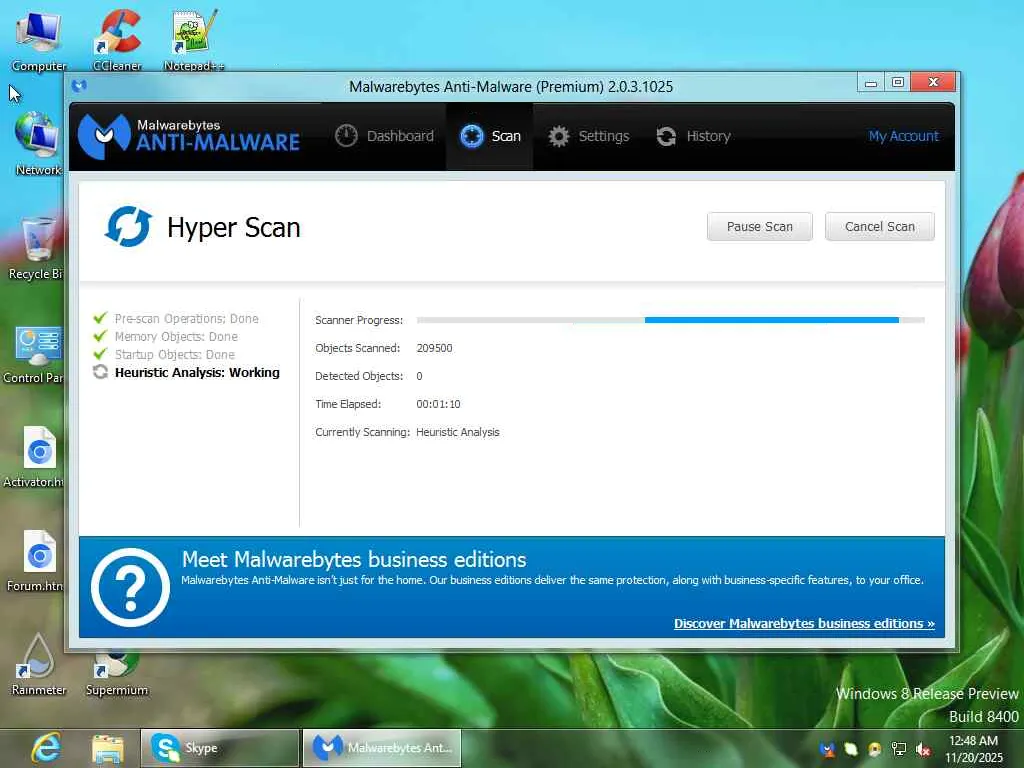Open the Activator.htm desktop file
The image size is (1024, 768).
click(x=35, y=457)
